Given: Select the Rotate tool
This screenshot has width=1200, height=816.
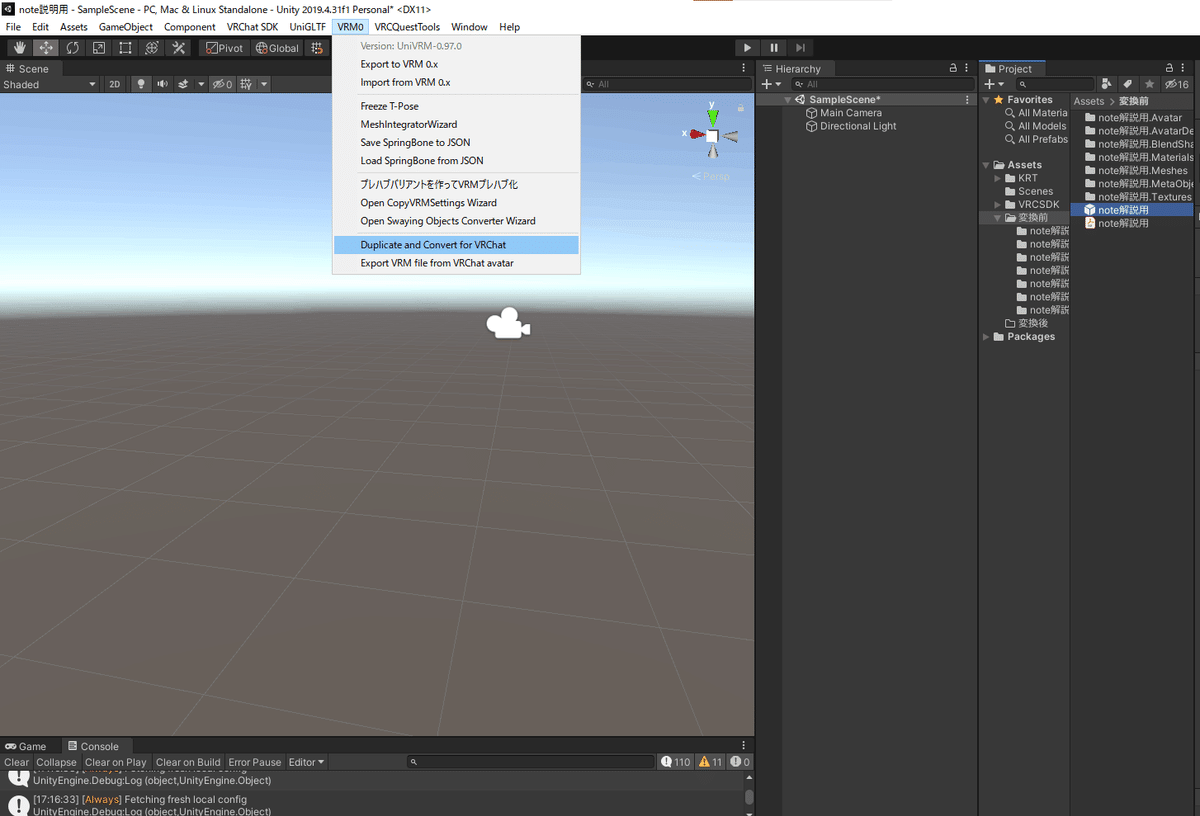Looking at the screenshot, I should pos(72,48).
